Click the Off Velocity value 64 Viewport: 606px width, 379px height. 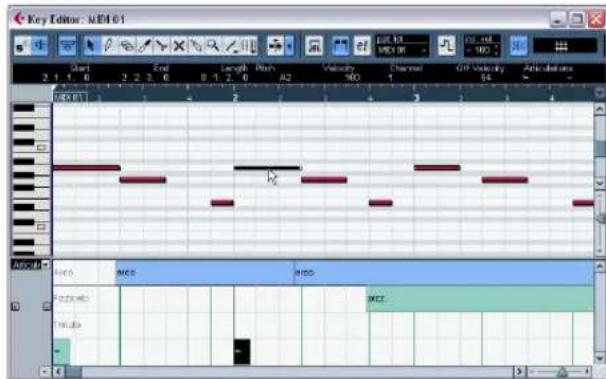486,78
